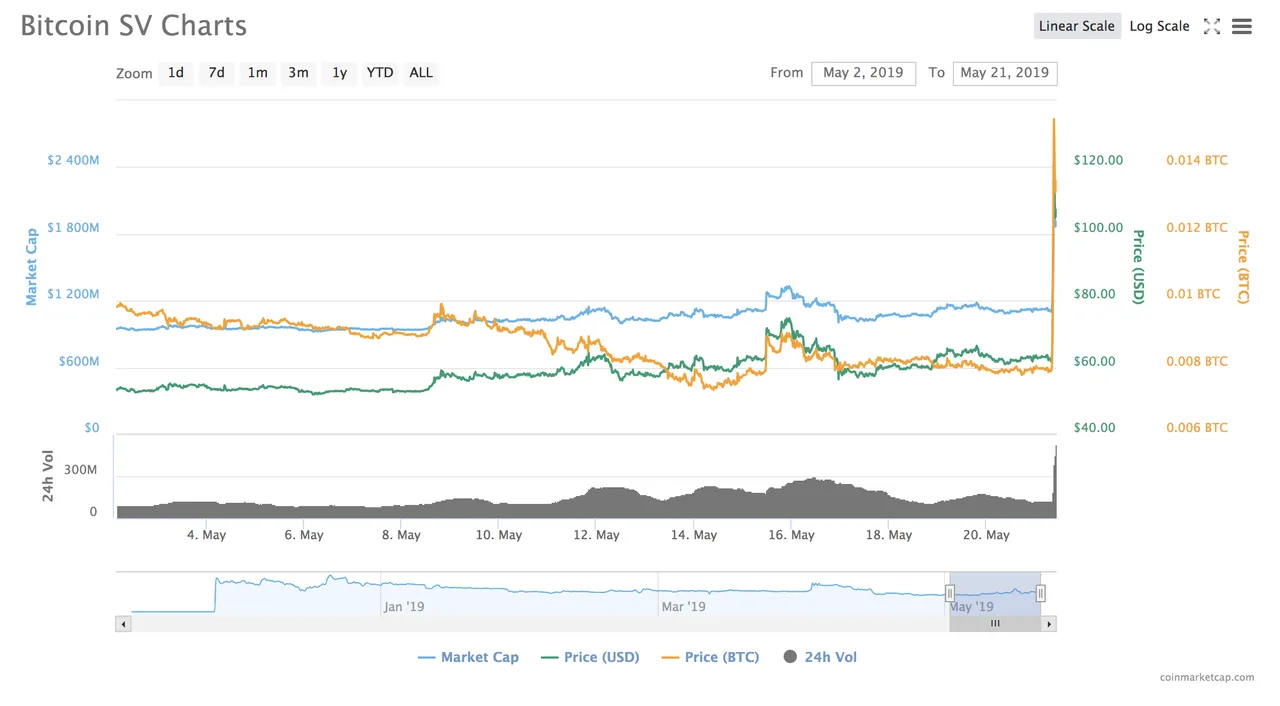The width and height of the screenshot is (1280, 706).
Task: Toggle Market Cap series in legend
Action: (468, 657)
